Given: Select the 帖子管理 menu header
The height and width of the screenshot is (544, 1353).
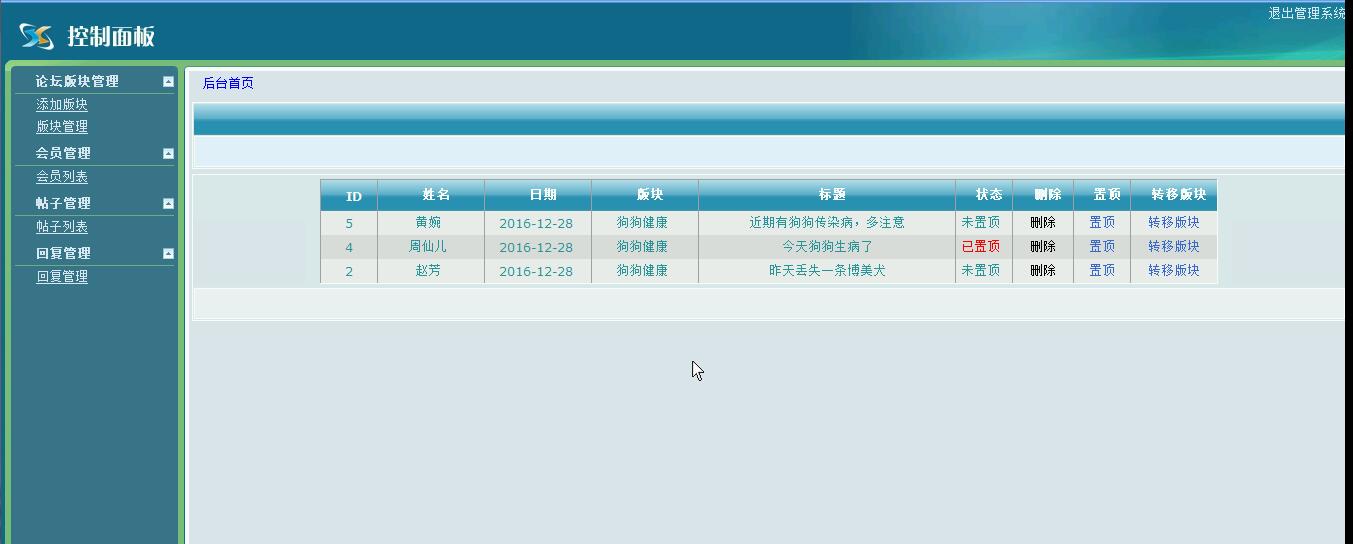Looking at the screenshot, I should point(63,203).
